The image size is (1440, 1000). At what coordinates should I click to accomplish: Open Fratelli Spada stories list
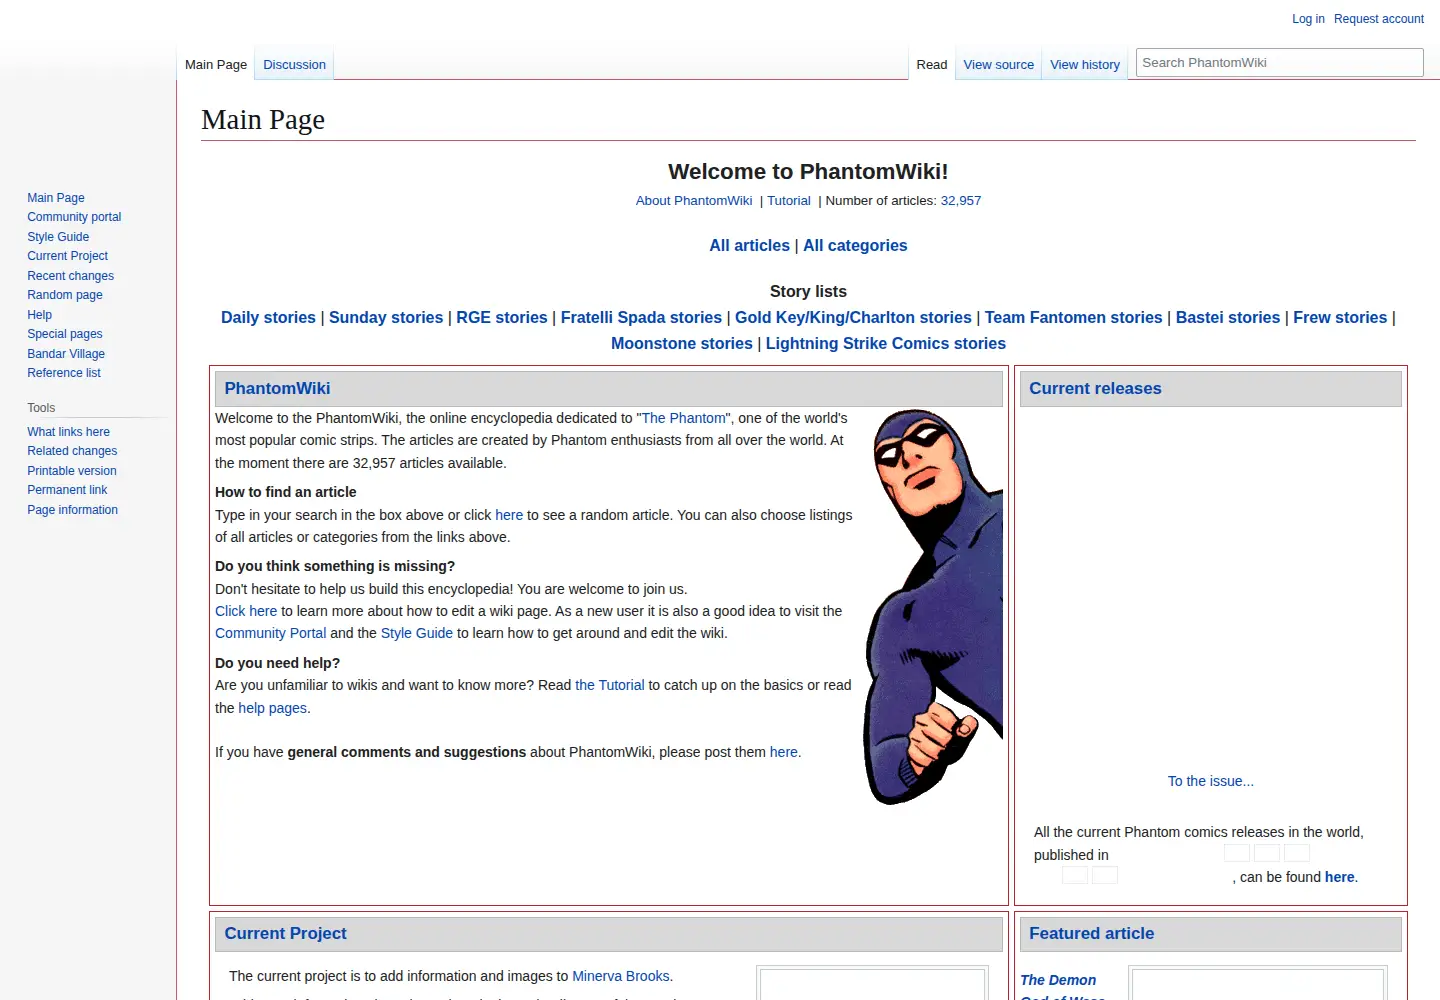tap(641, 317)
